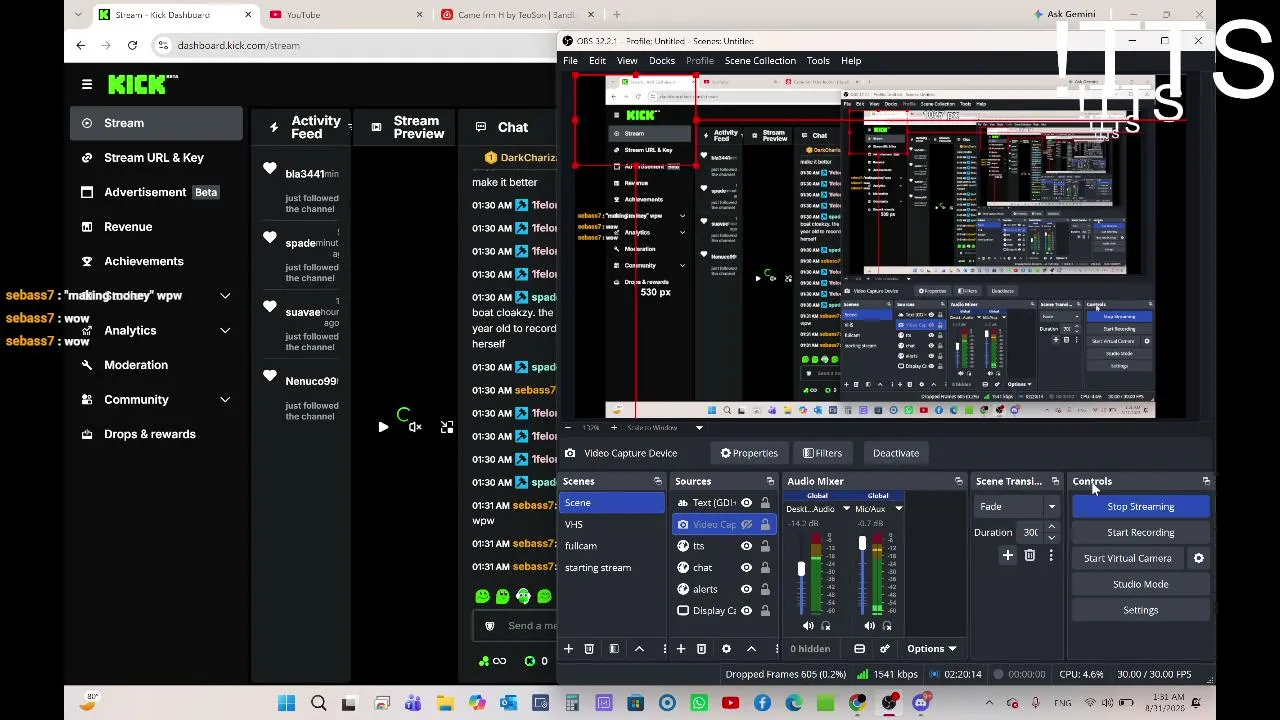This screenshot has height=720, width=1280.
Task: Open transition properties three-dot menu
Action: tap(1051, 556)
